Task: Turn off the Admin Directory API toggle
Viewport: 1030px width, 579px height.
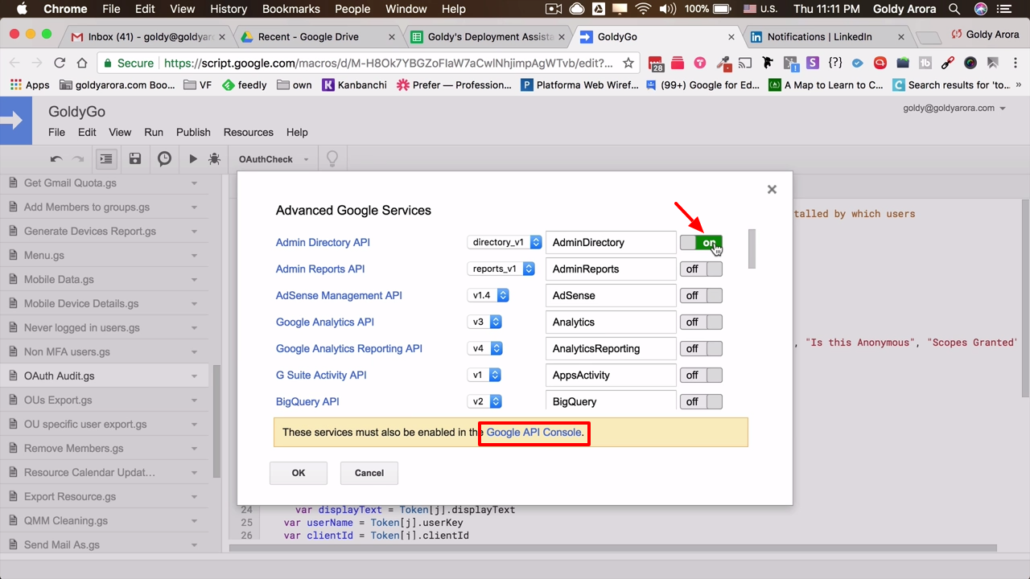Action: point(702,243)
